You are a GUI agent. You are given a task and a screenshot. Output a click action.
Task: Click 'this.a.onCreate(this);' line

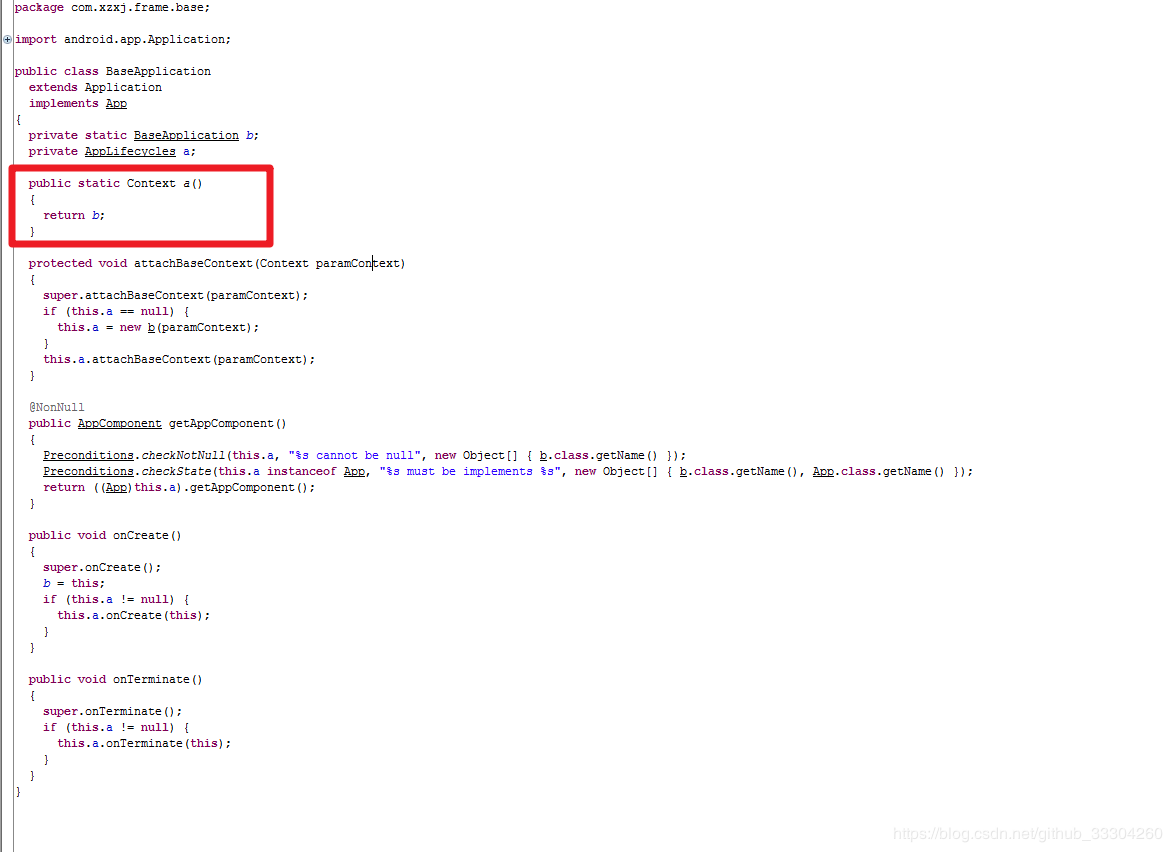pyautogui.click(x=134, y=615)
